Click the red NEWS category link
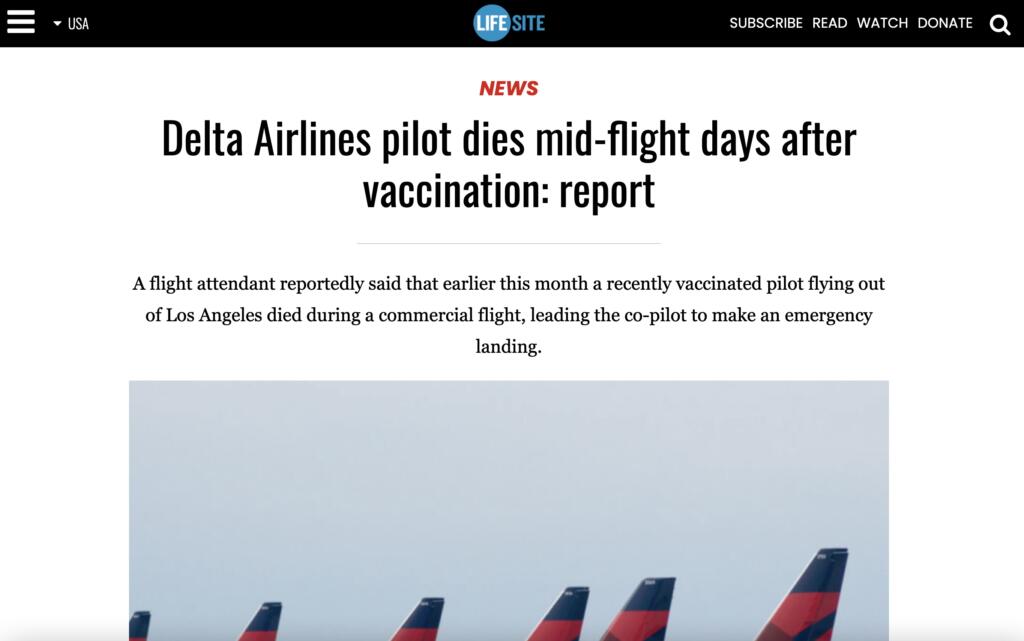The height and width of the screenshot is (641, 1024). (x=508, y=88)
